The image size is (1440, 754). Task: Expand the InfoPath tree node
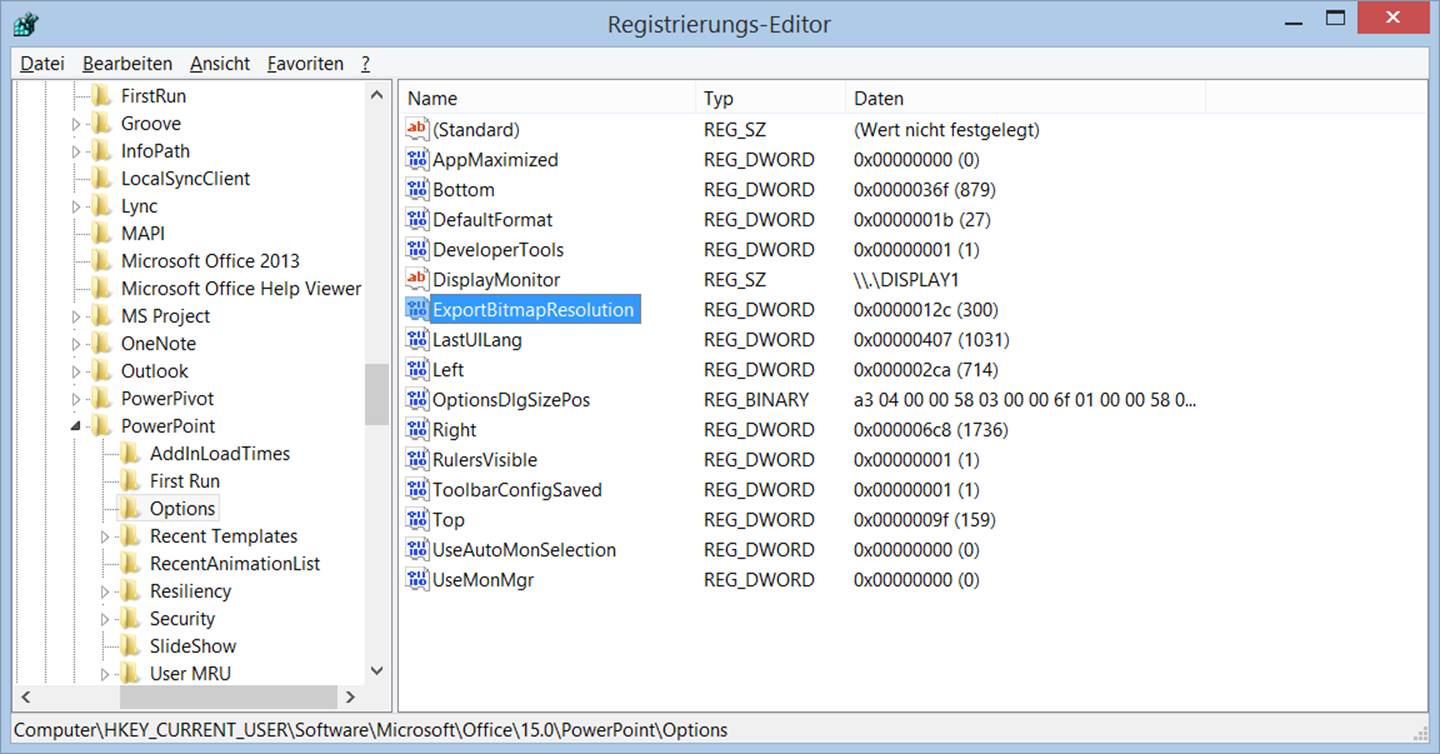tap(76, 151)
